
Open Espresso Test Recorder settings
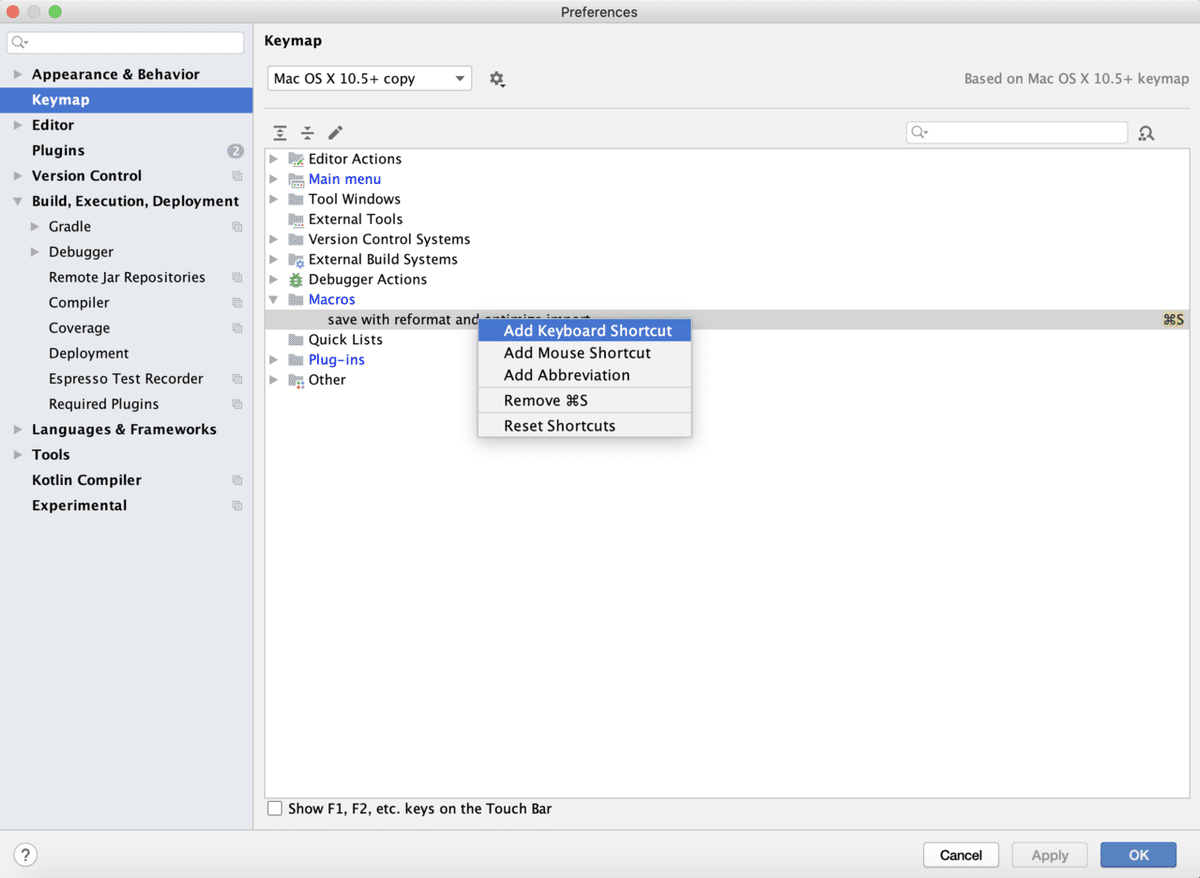click(126, 379)
